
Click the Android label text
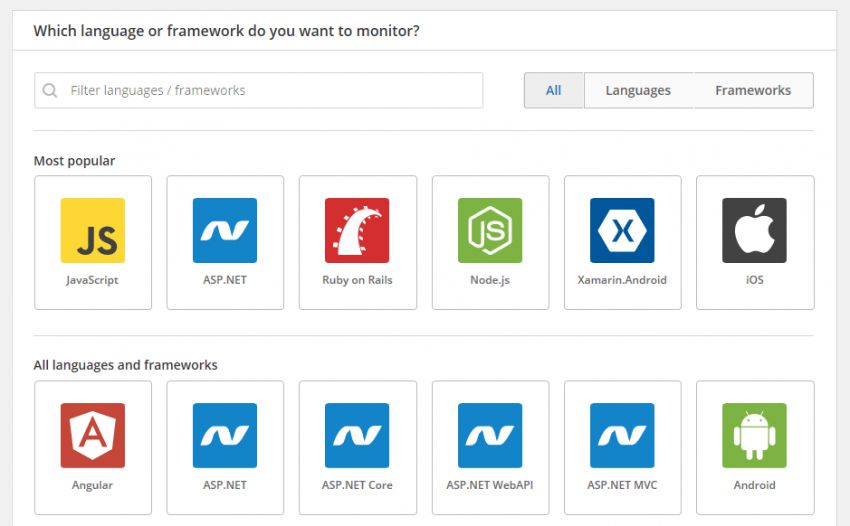(755, 485)
